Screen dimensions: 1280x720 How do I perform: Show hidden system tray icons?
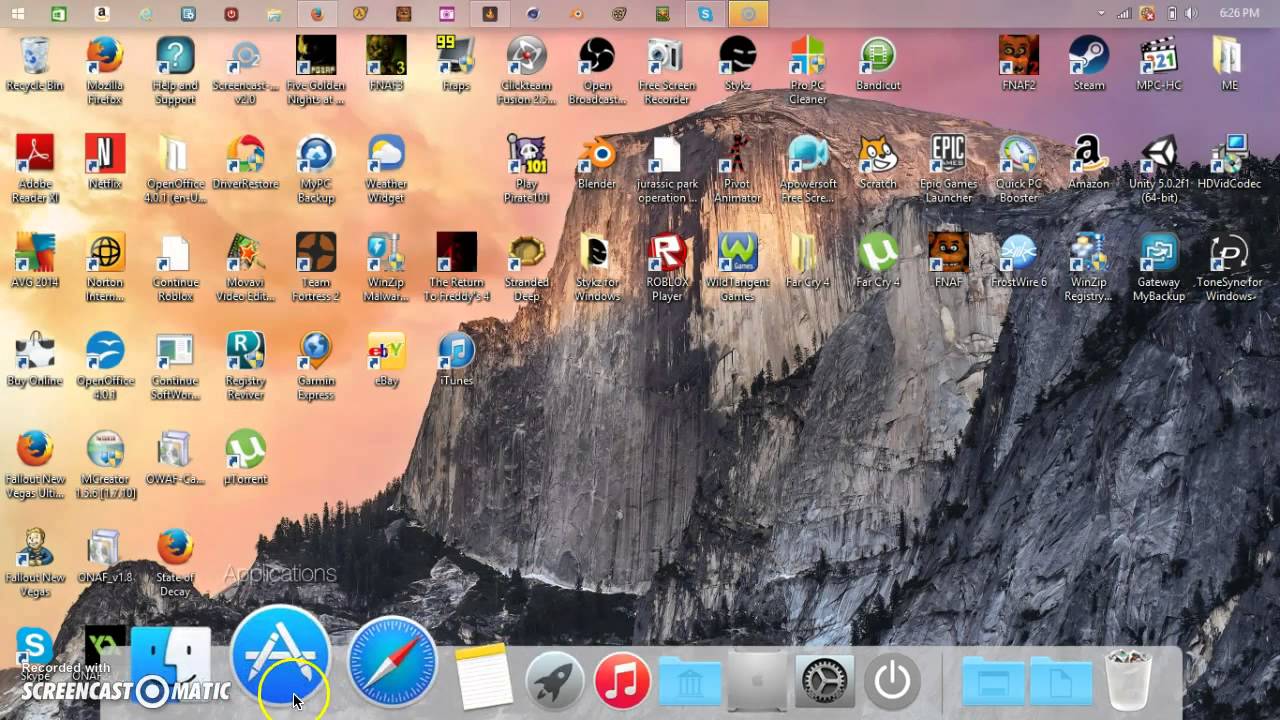pos(1102,14)
